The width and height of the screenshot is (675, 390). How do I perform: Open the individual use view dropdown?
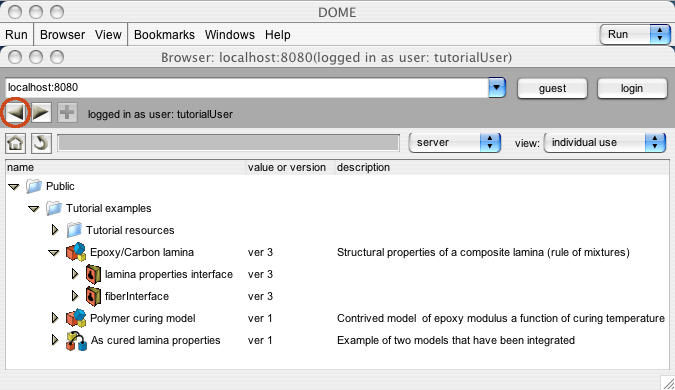(605, 142)
